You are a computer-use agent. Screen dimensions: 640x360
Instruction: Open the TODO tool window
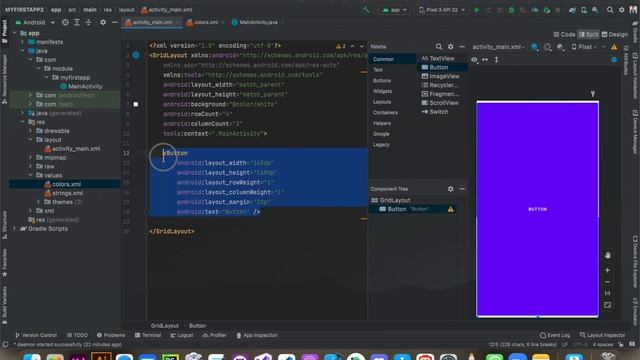tap(77, 335)
